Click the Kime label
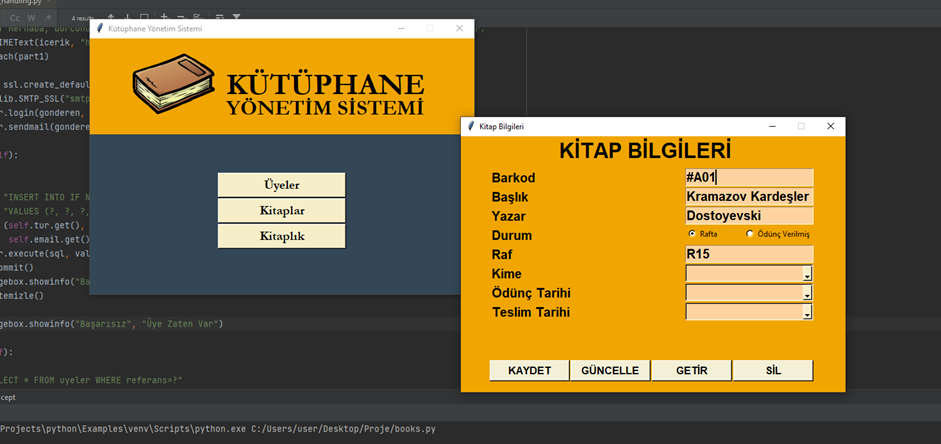 (507, 274)
